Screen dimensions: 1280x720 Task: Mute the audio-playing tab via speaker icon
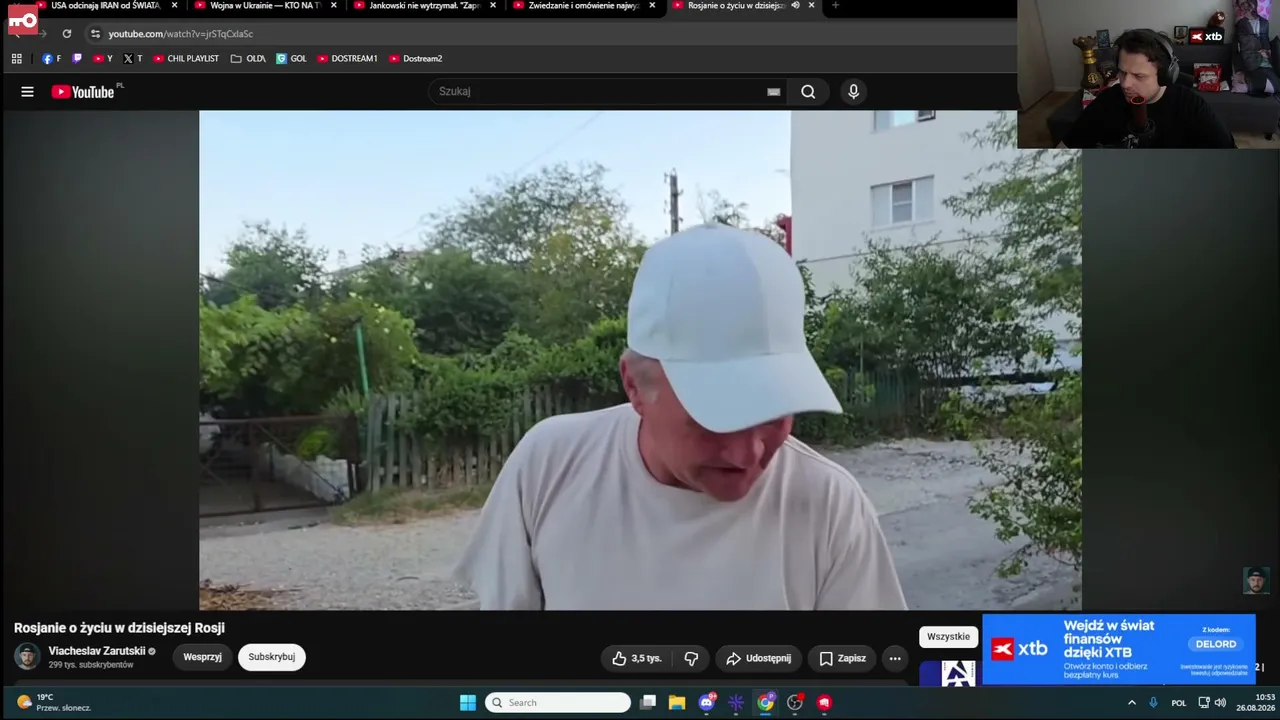click(x=796, y=6)
